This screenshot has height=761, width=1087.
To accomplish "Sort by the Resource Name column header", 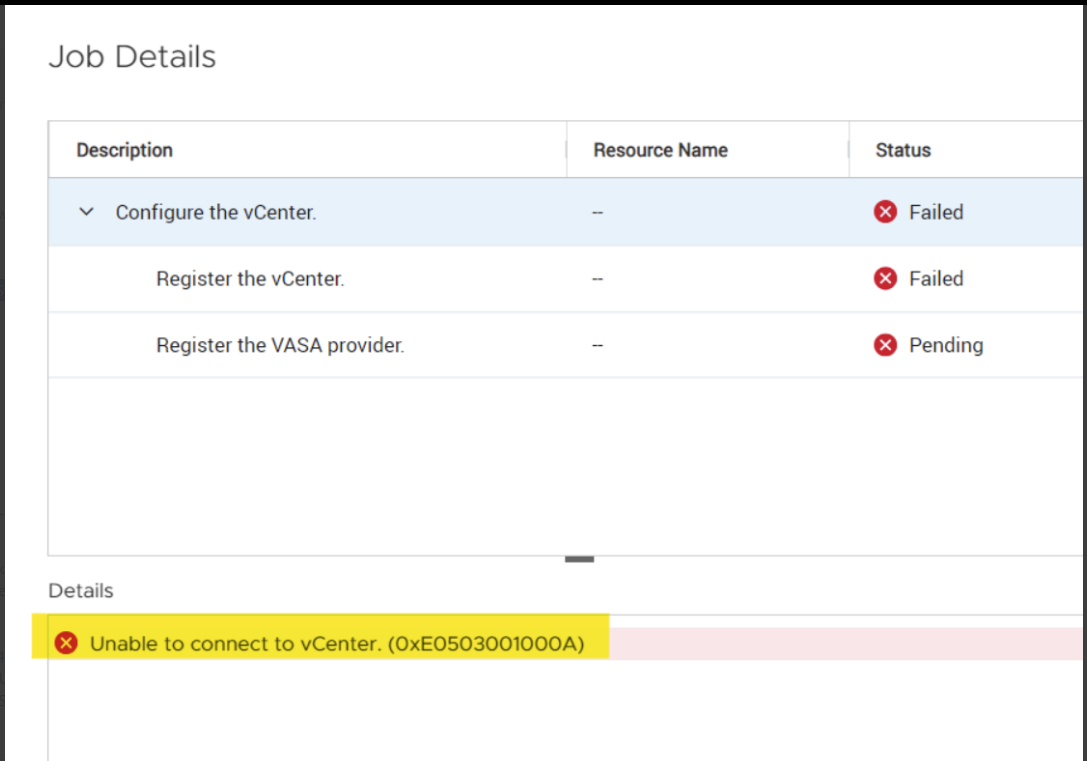I will tap(660, 150).
